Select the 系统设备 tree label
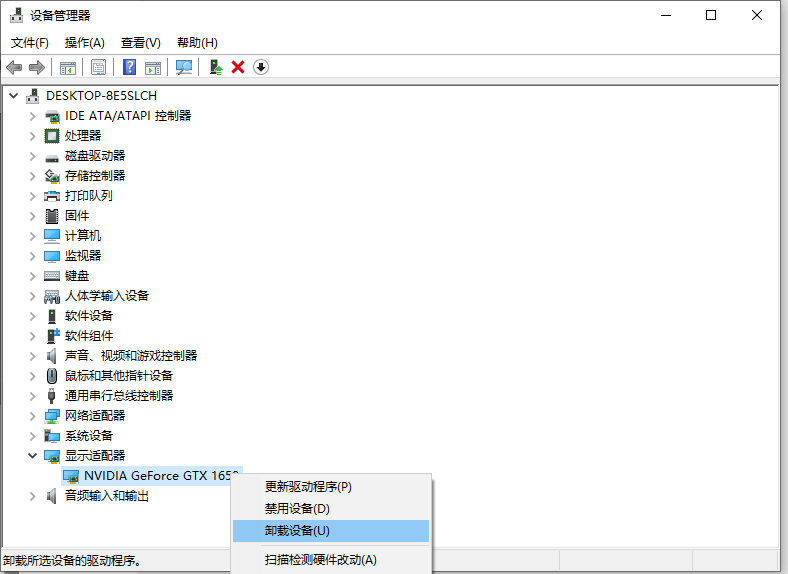This screenshot has width=788, height=574. (89, 436)
